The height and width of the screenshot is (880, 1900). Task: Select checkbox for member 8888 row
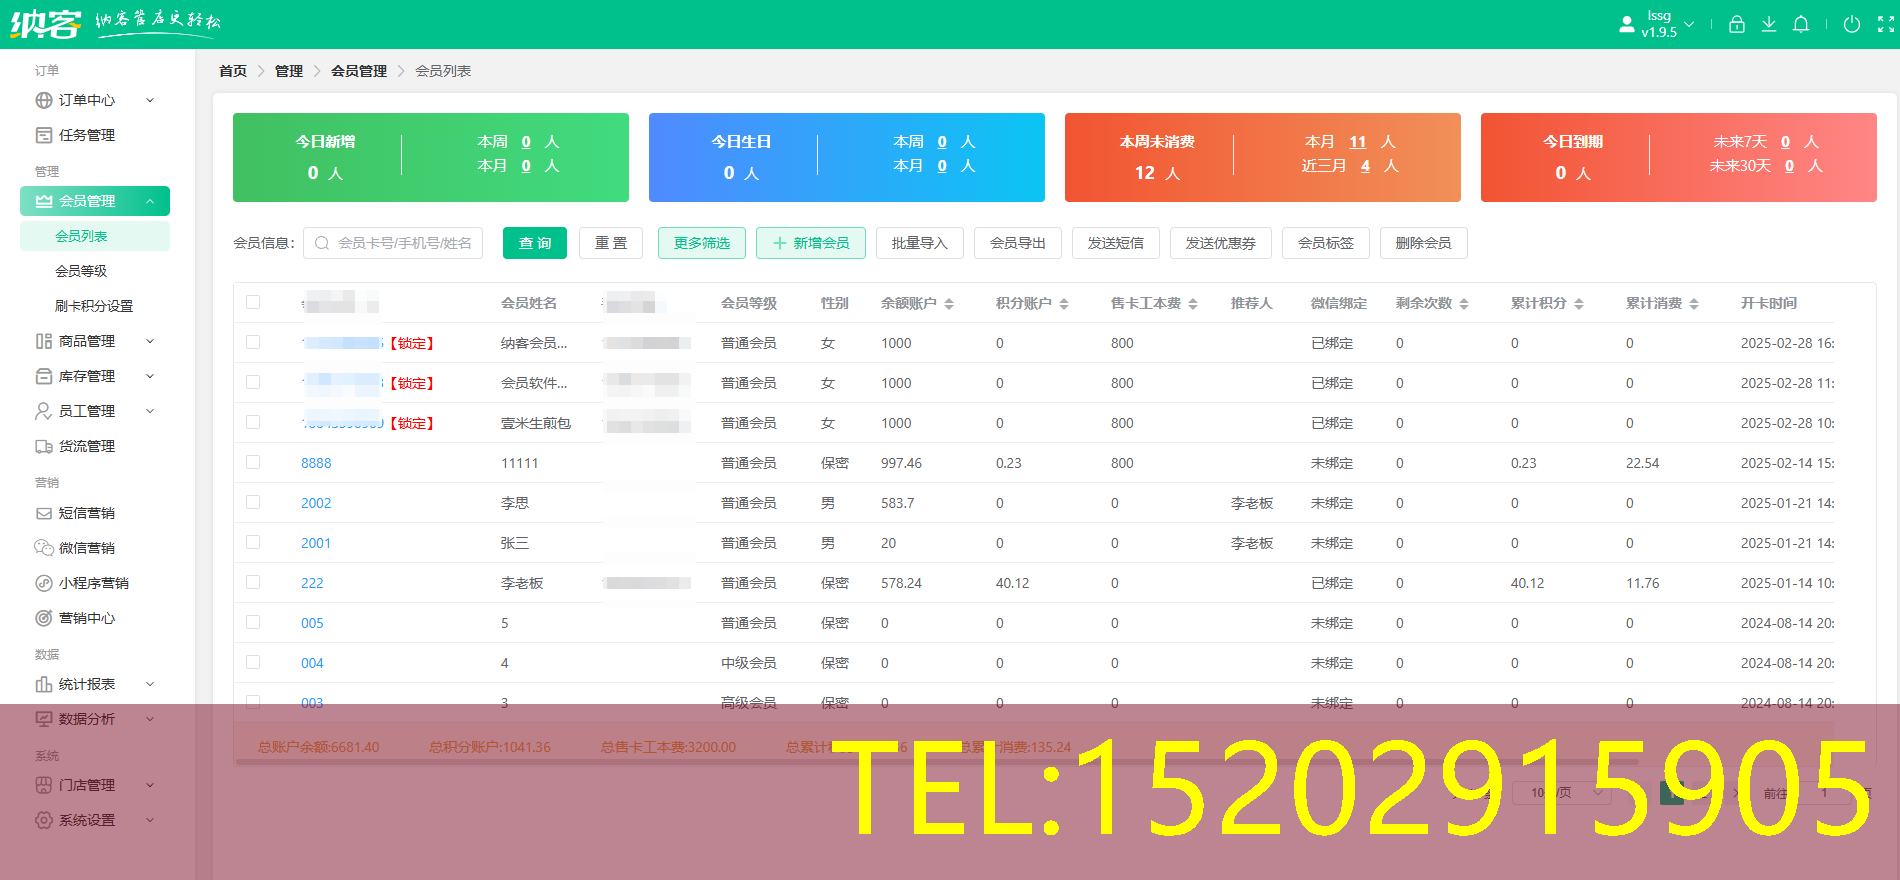coord(253,462)
